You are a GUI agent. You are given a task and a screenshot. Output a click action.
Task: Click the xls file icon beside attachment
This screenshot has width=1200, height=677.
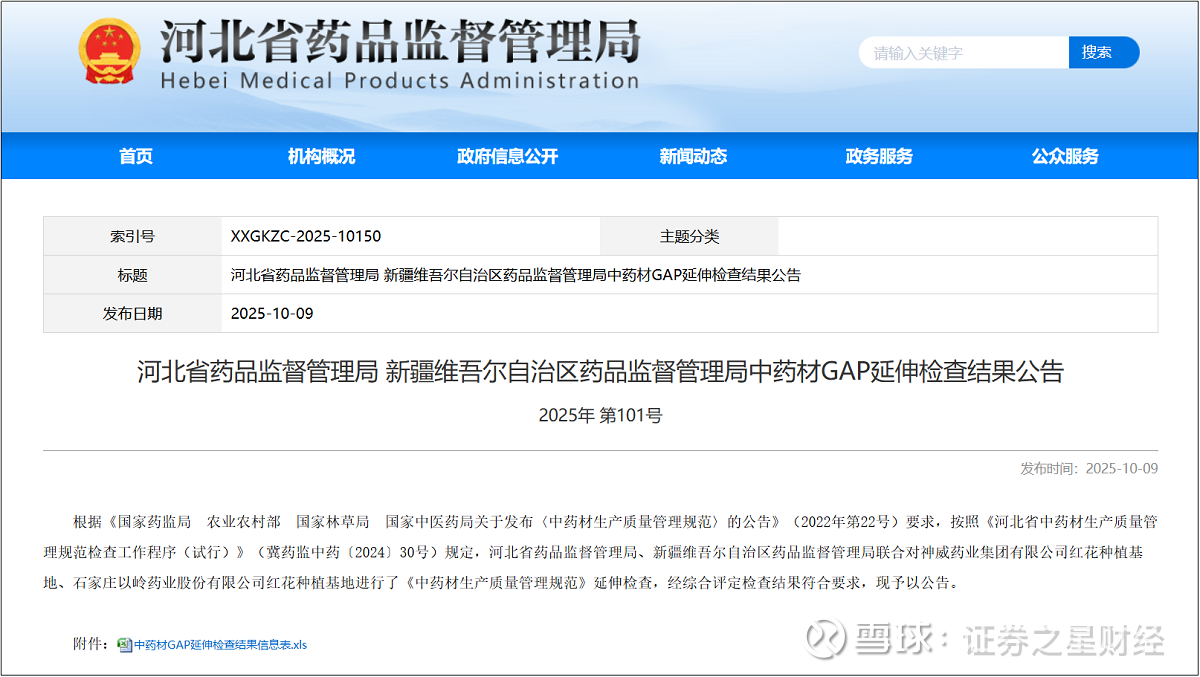point(125,645)
